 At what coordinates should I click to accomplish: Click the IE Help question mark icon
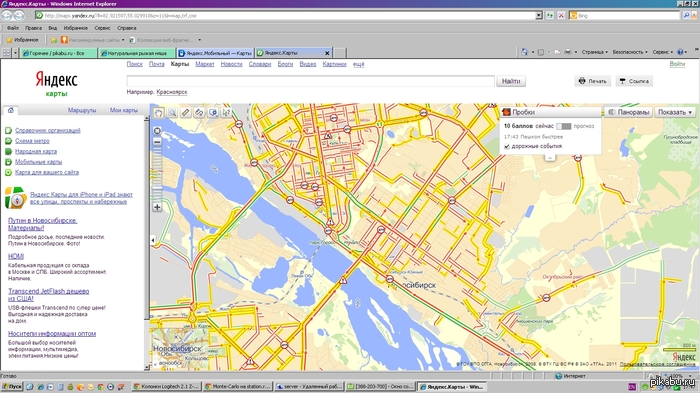click(680, 52)
